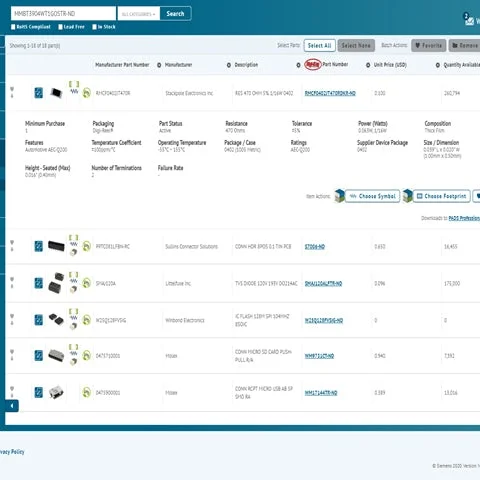Open datasheet icon in the Micro USB row
The width and height of the screenshot is (480, 480).
coord(39,392)
